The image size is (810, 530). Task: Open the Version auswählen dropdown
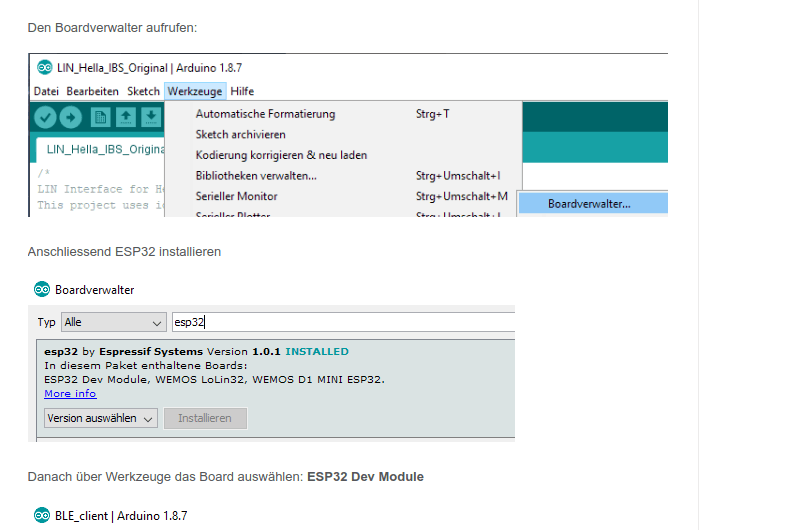(101, 418)
